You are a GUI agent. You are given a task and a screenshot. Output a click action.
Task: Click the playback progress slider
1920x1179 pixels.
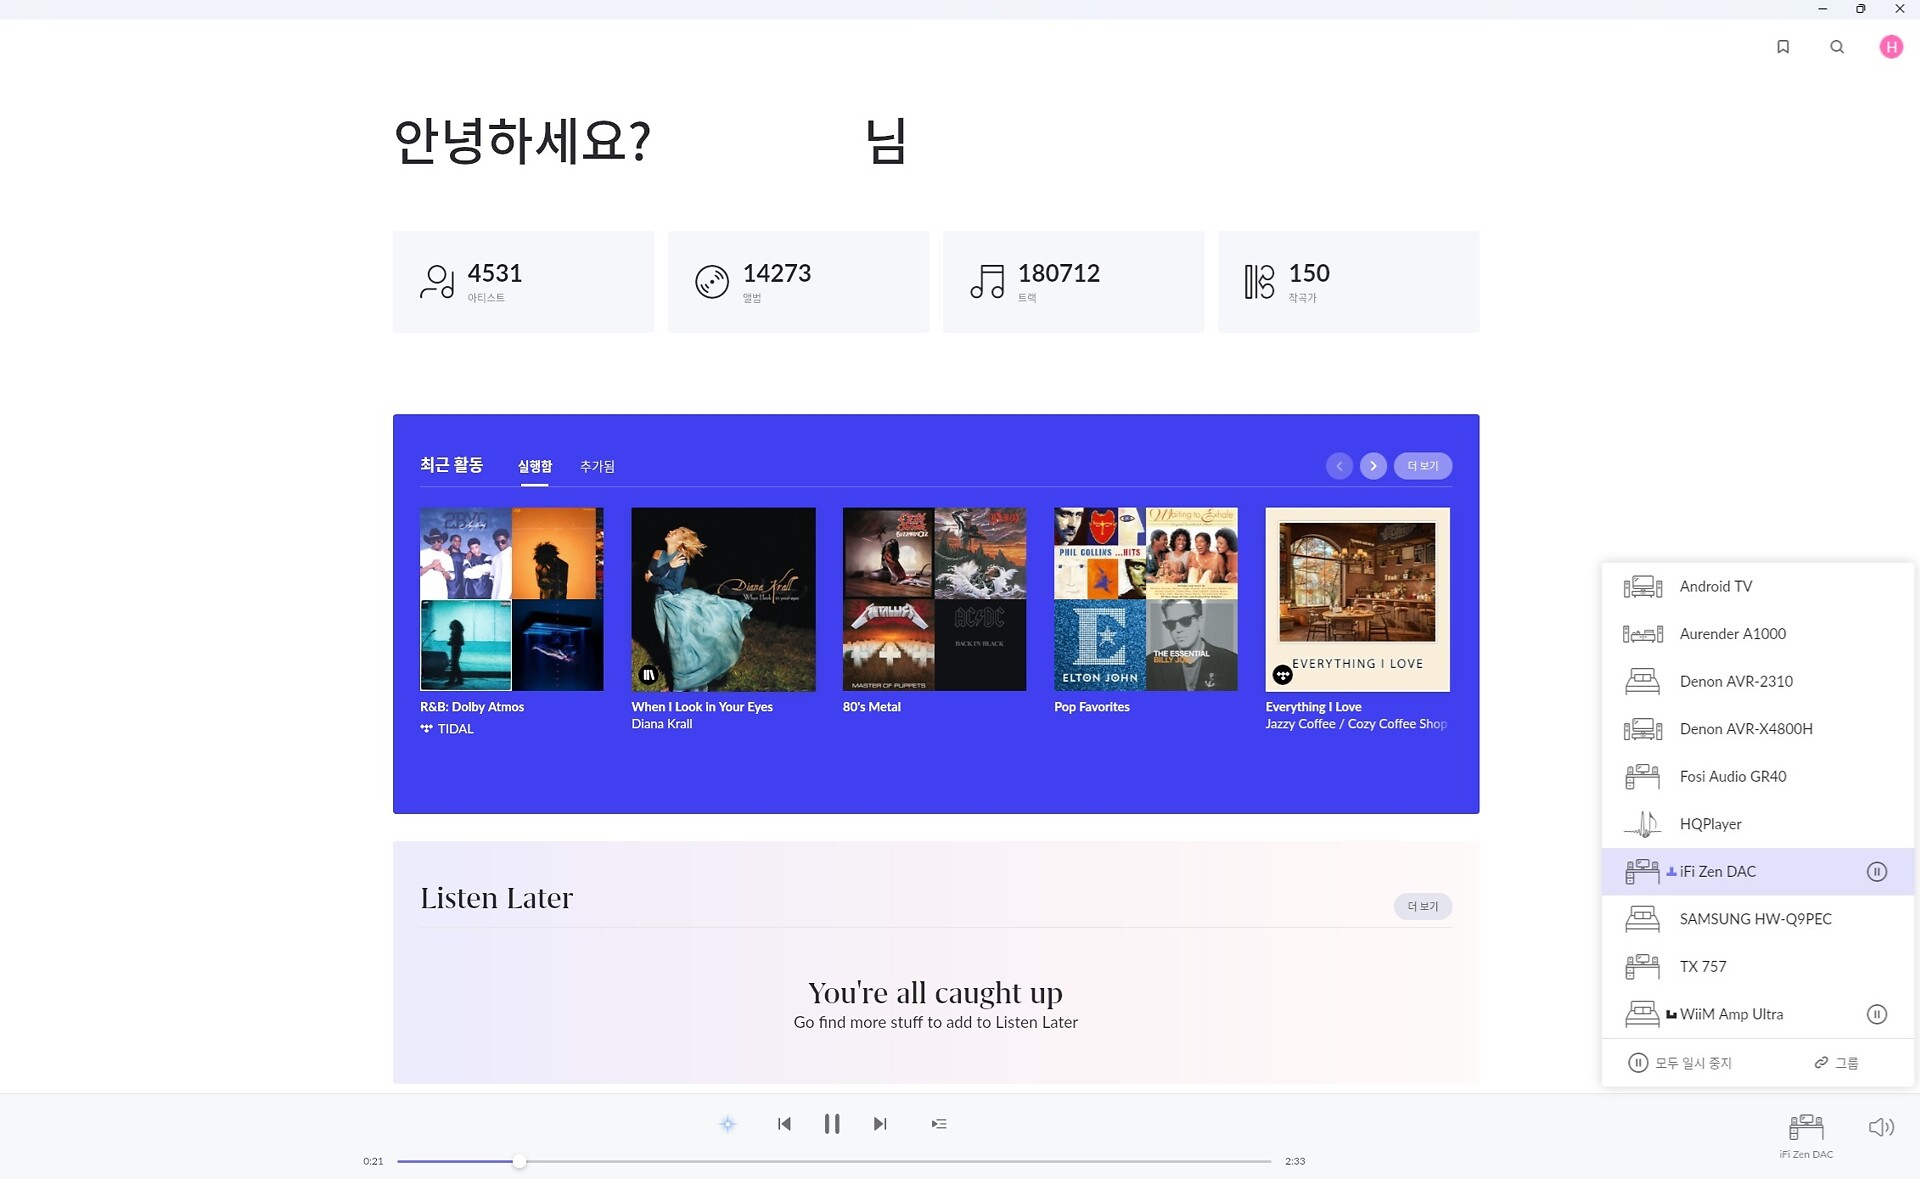point(833,1161)
